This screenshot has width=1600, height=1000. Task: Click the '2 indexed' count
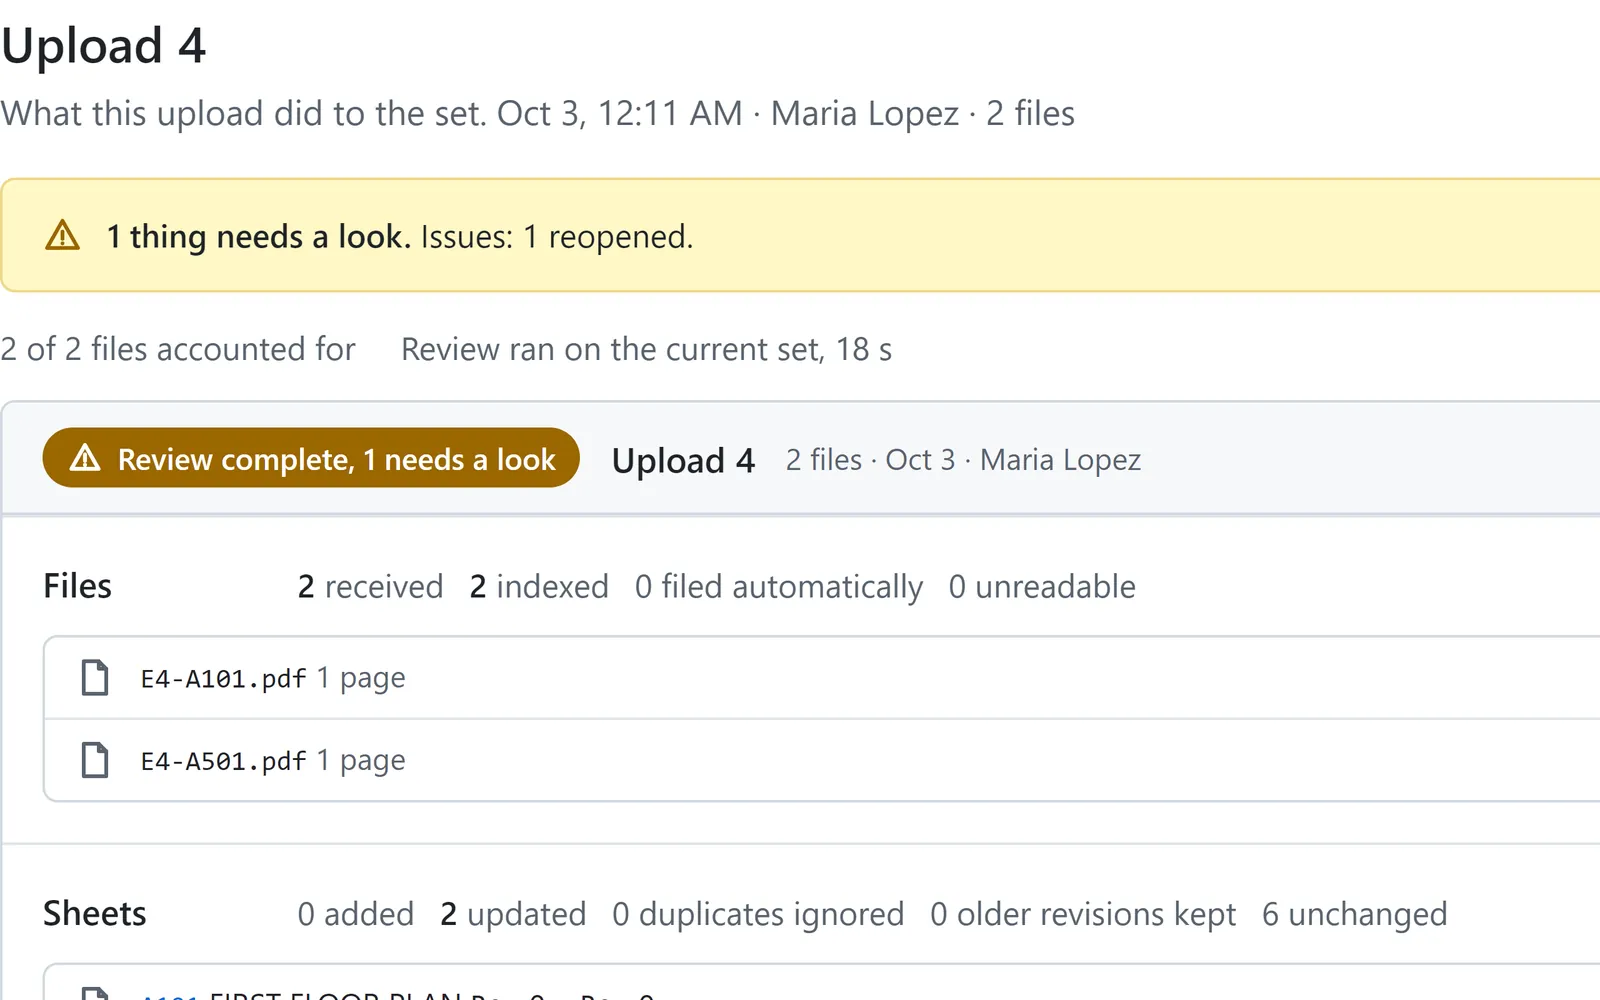[539, 586]
